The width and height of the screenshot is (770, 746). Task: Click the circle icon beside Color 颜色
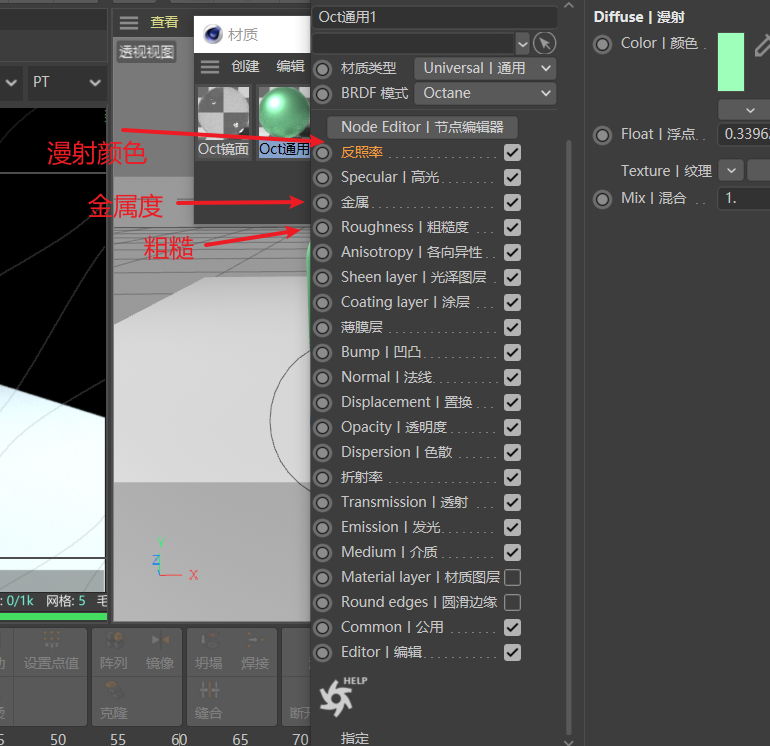(602, 45)
